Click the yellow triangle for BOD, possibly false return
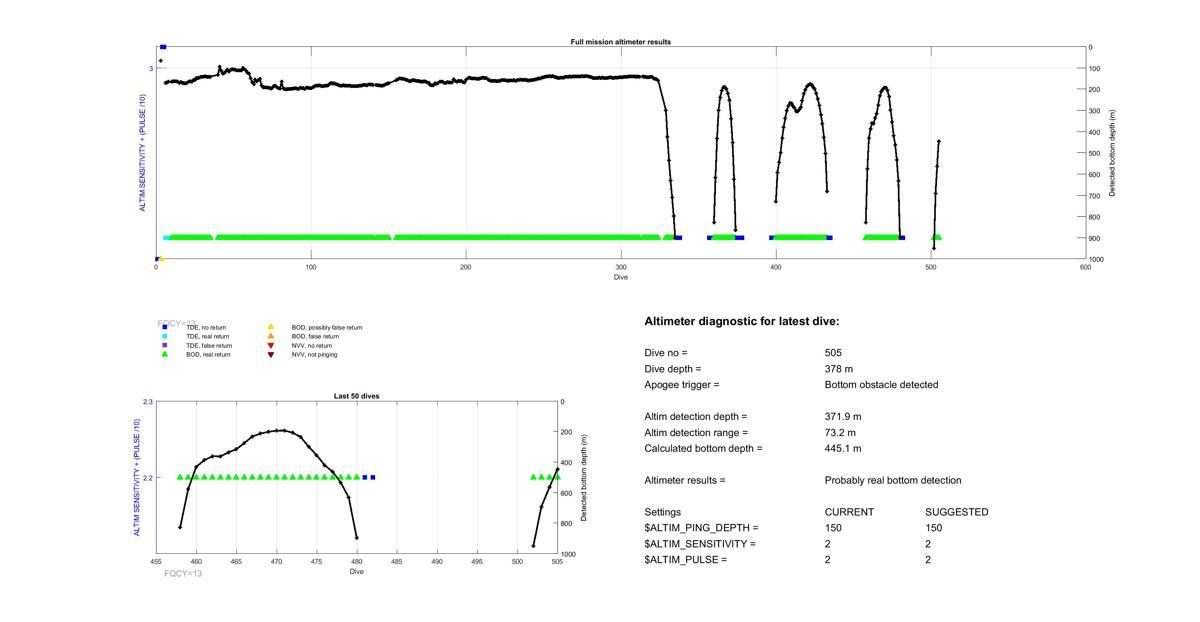Viewport: 1200px width, 622px height. coord(270,327)
